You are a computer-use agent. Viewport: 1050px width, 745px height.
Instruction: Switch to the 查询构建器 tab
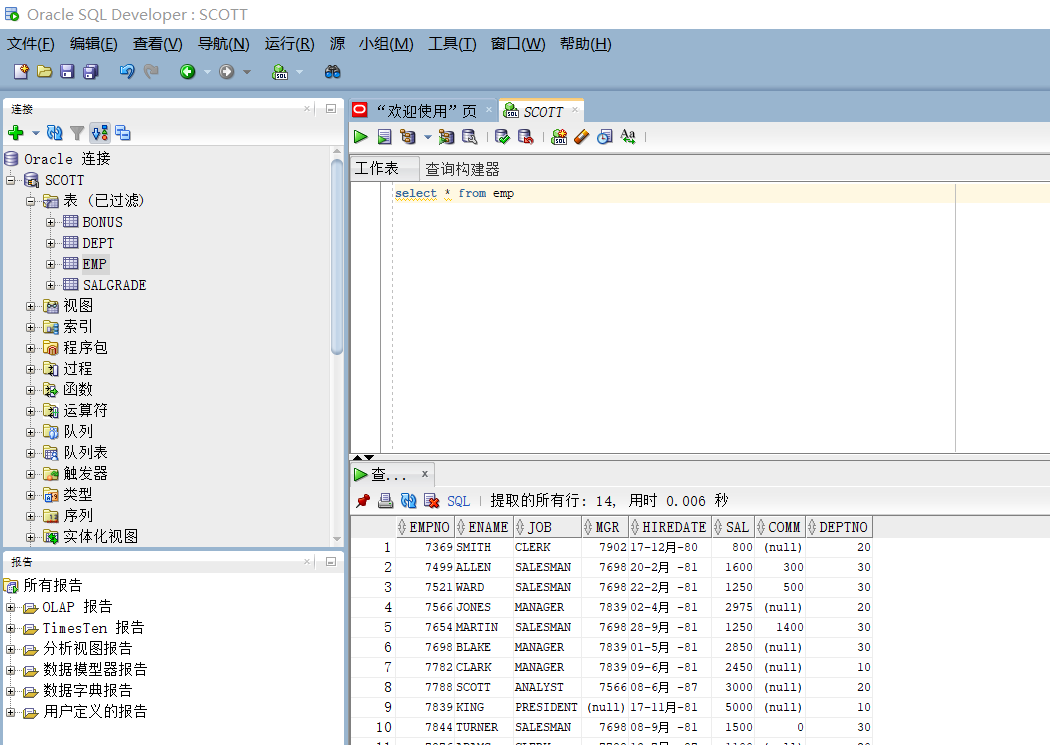coord(463,169)
